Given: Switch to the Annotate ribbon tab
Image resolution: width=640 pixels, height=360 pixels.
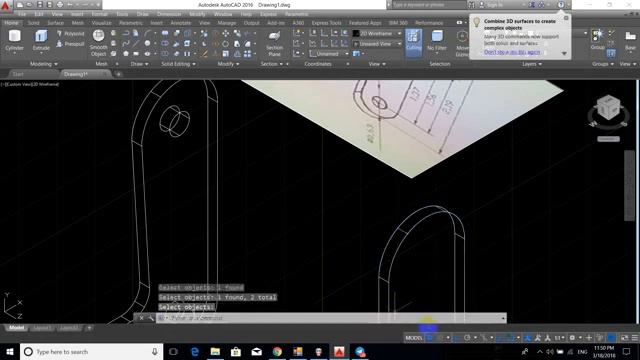Looking at the screenshot, I should tap(181, 23).
